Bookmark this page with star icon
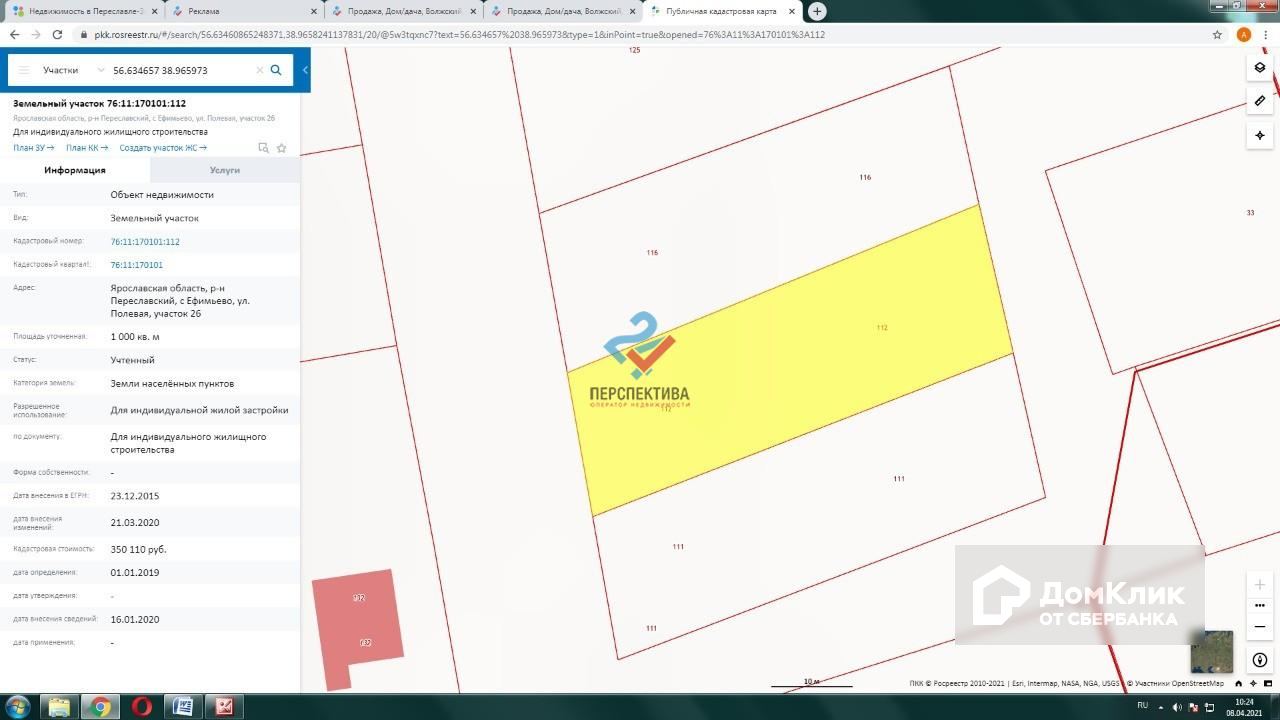1280x720 pixels. point(1217,34)
